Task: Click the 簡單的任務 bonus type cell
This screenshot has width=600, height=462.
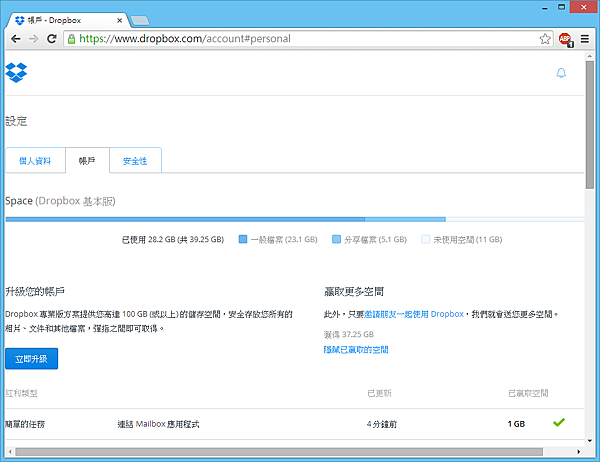Action: (x=25, y=424)
